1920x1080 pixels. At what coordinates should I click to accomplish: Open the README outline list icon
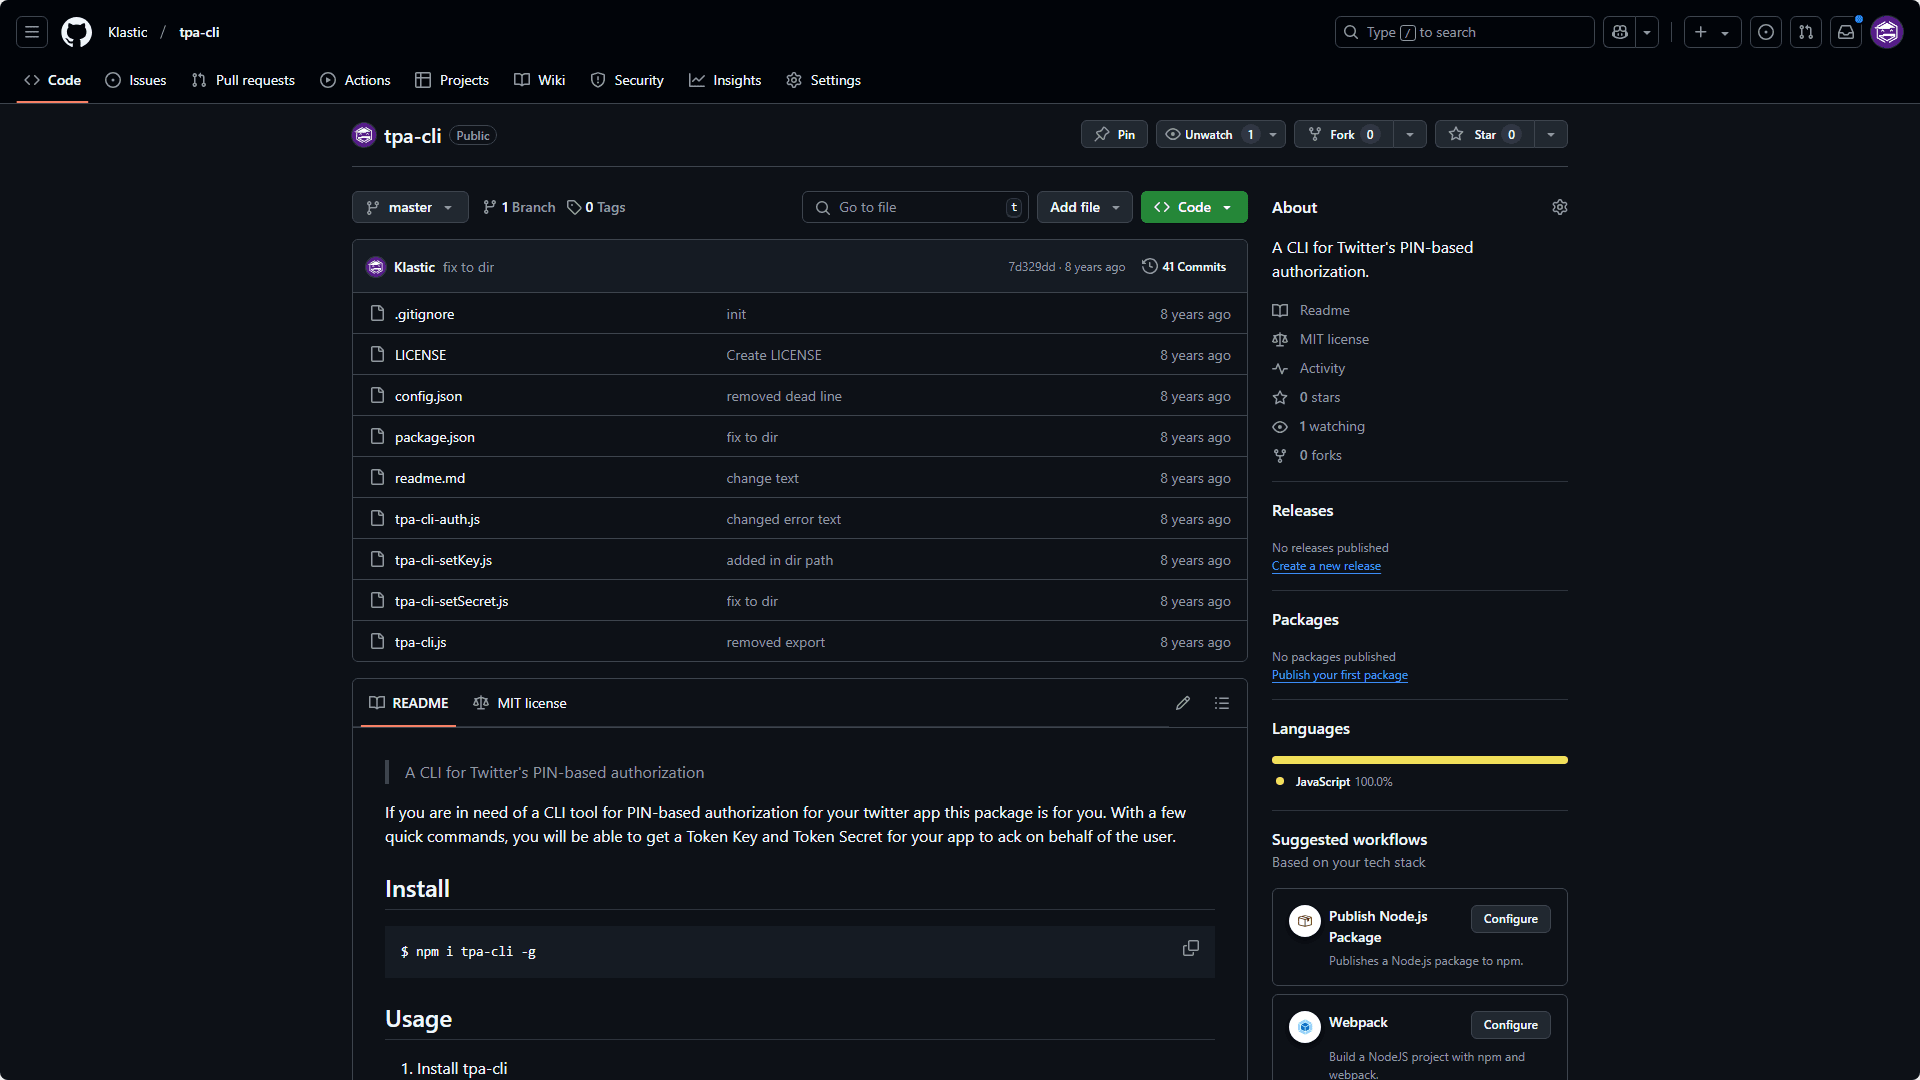[1222, 703]
